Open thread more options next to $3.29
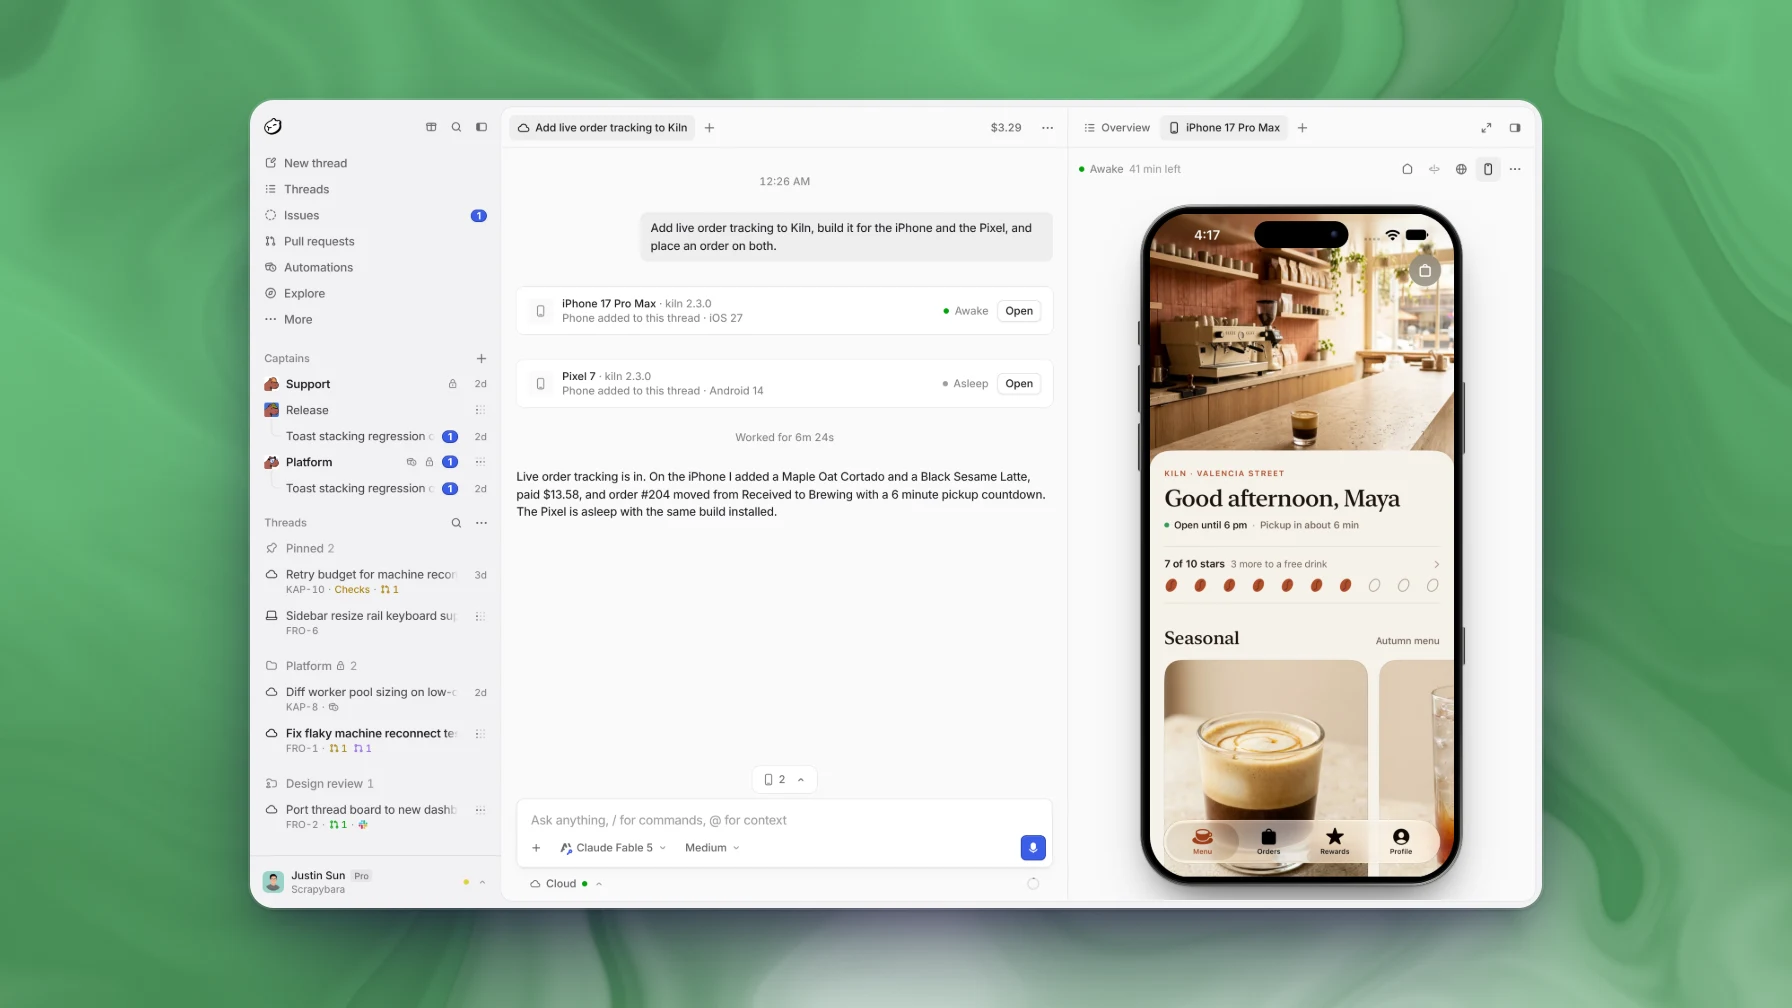 pos(1047,127)
